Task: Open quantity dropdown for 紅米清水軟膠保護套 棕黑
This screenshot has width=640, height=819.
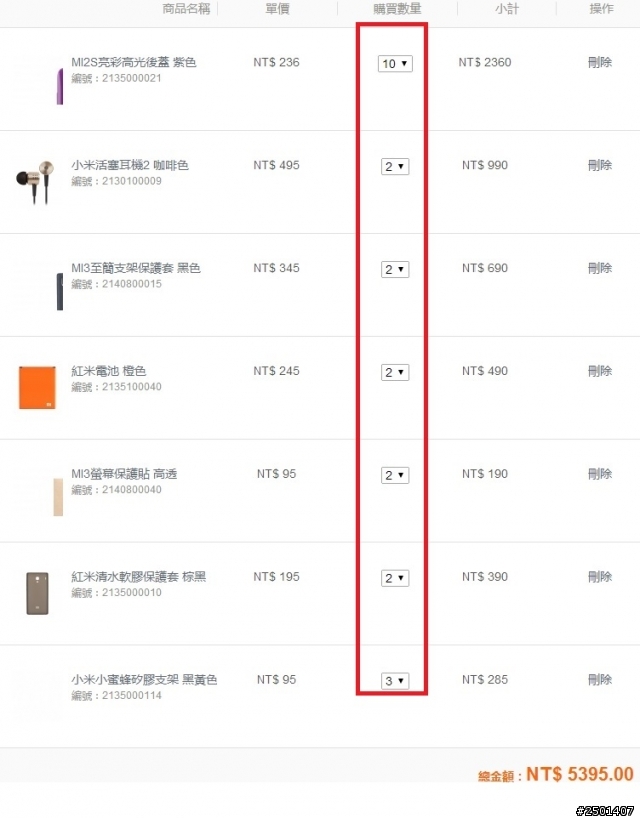Action: pos(395,578)
